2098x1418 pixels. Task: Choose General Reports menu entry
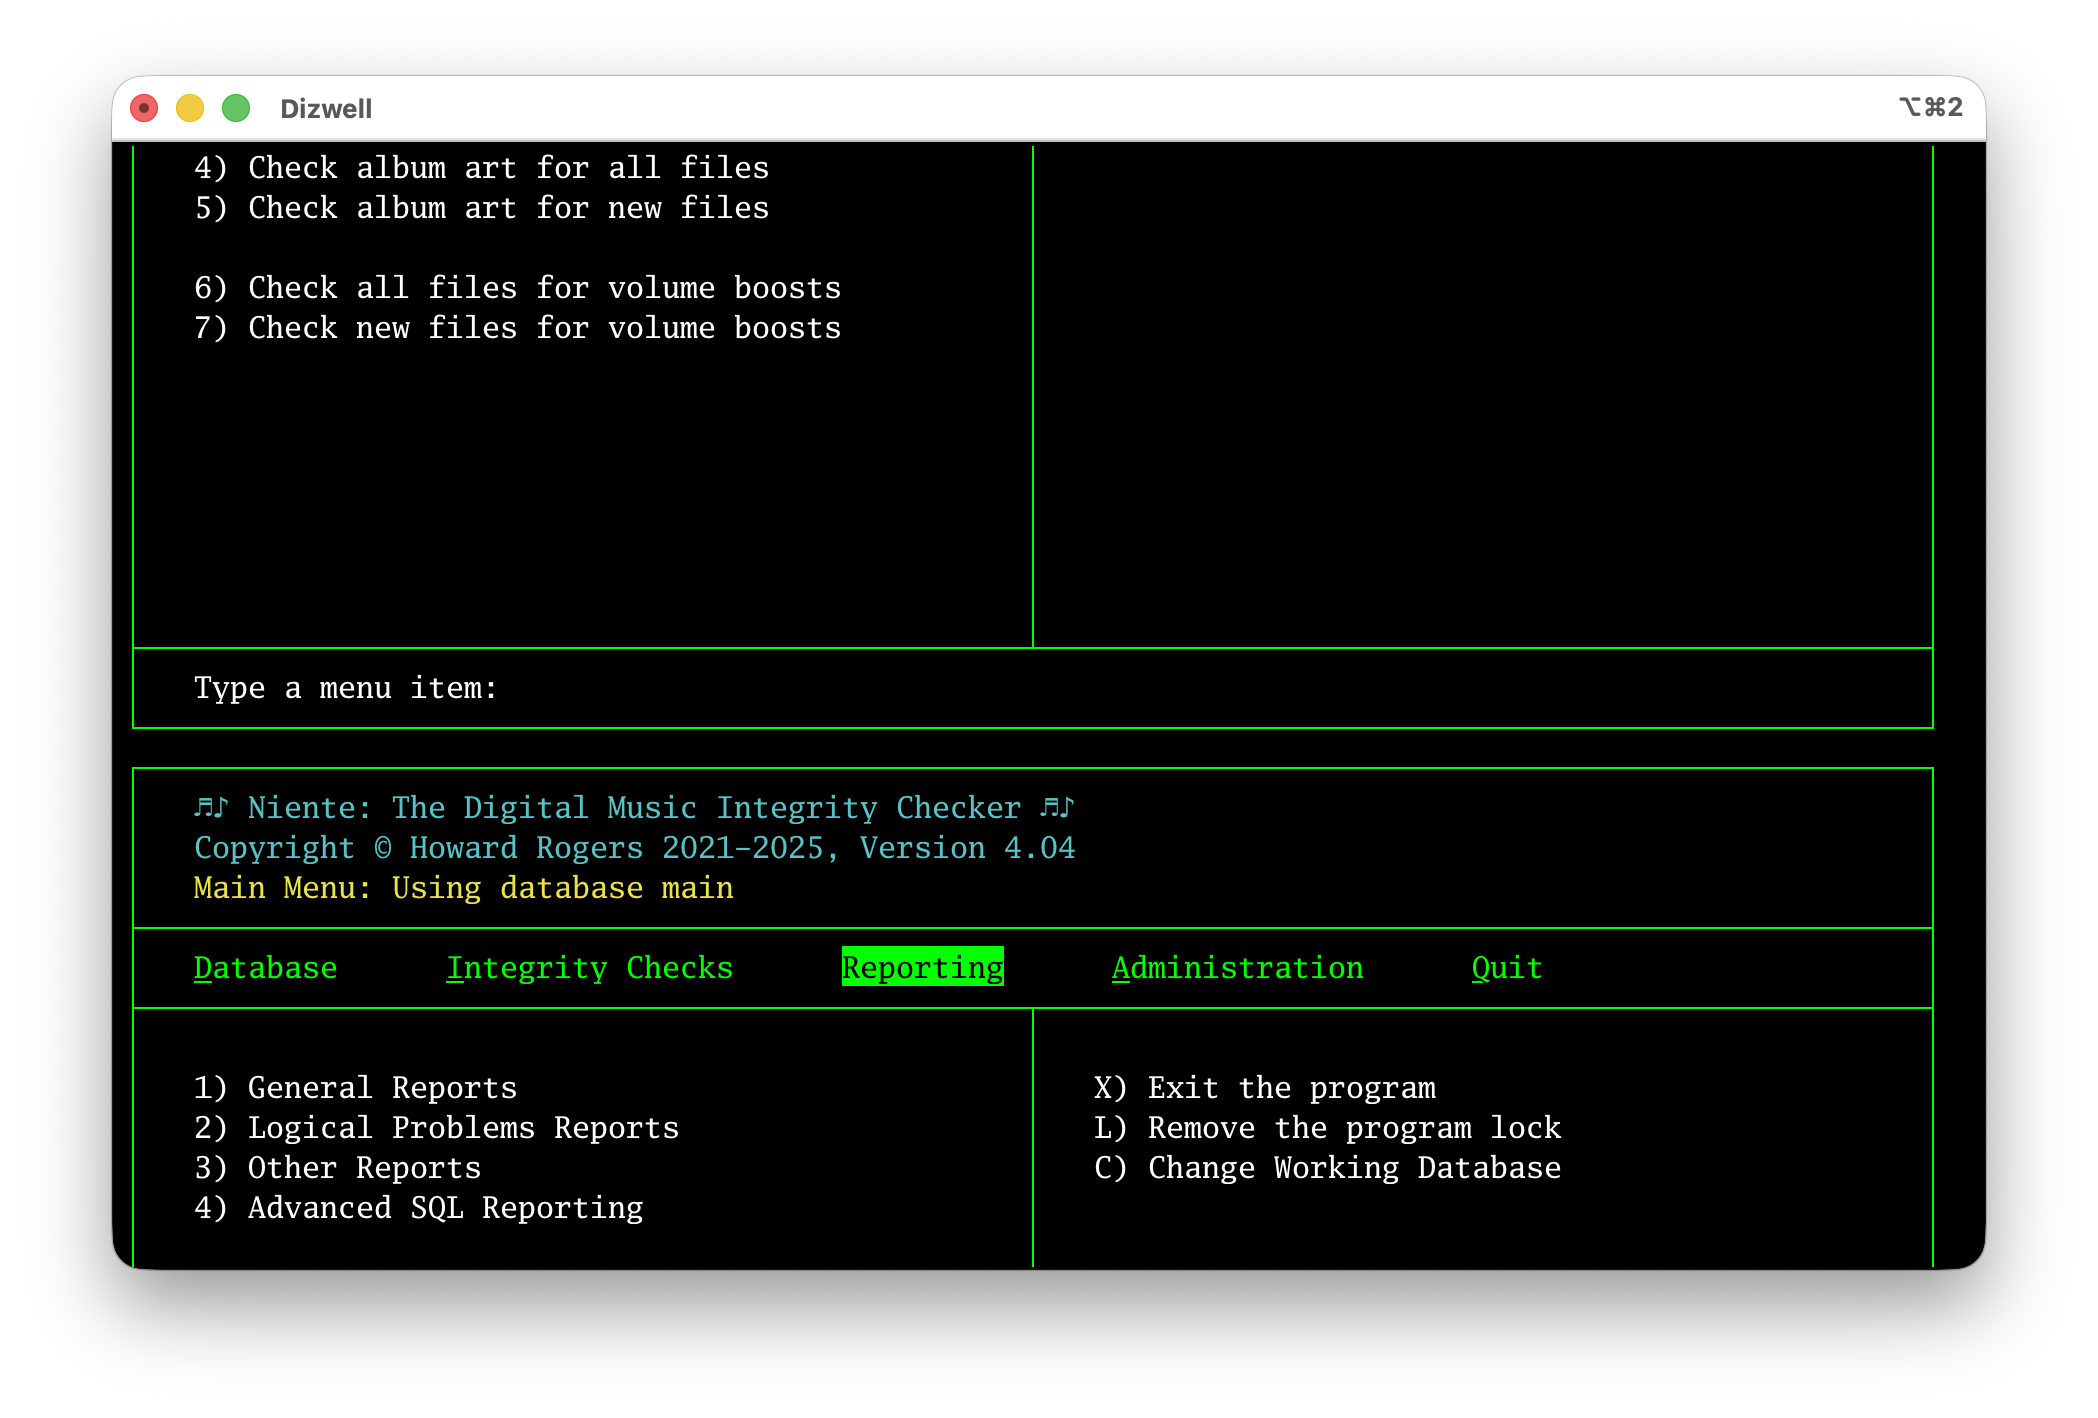coord(355,1088)
